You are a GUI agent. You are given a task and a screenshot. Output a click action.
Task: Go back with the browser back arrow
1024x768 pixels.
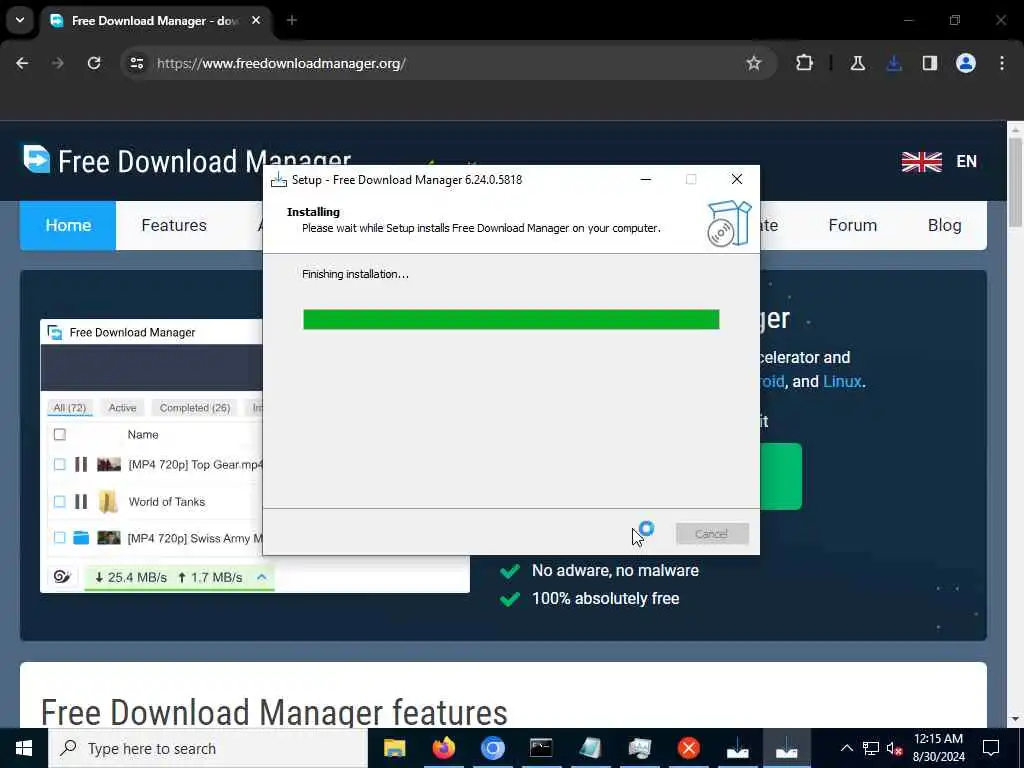pos(22,63)
